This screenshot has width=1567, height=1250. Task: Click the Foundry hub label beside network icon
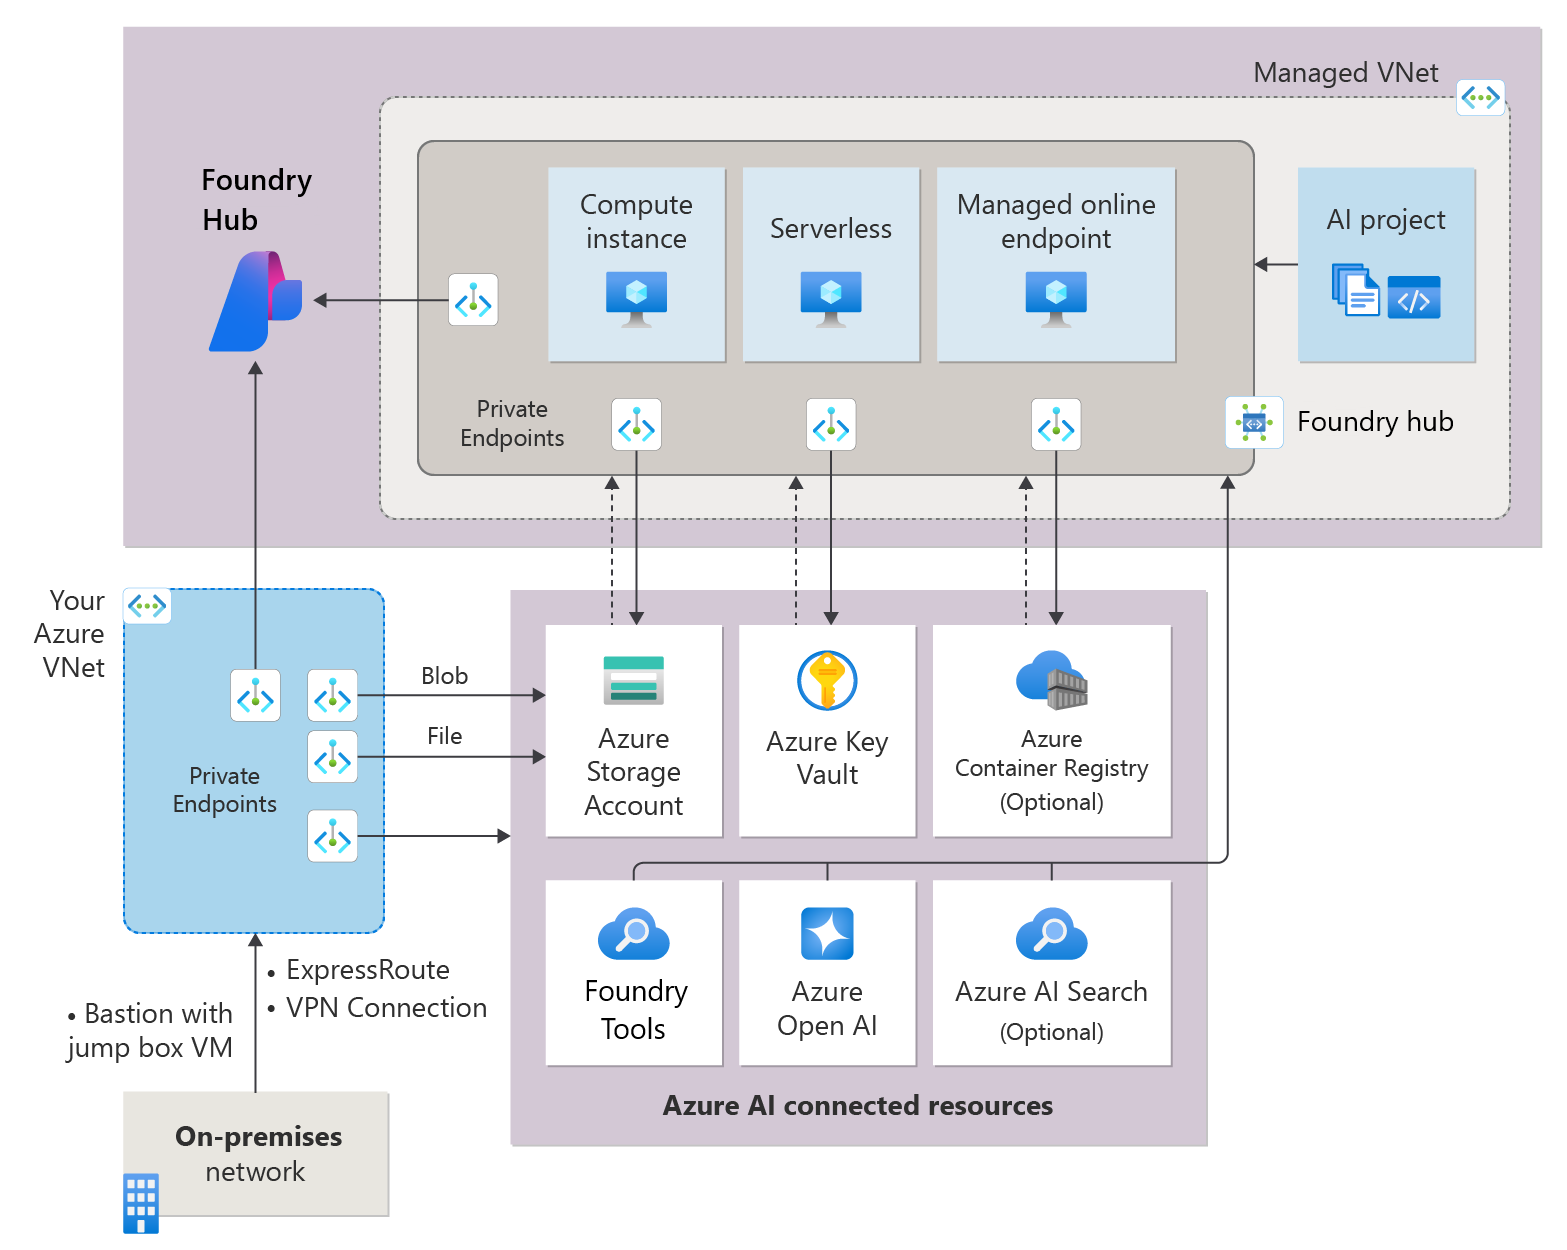tap(1375, 422)
